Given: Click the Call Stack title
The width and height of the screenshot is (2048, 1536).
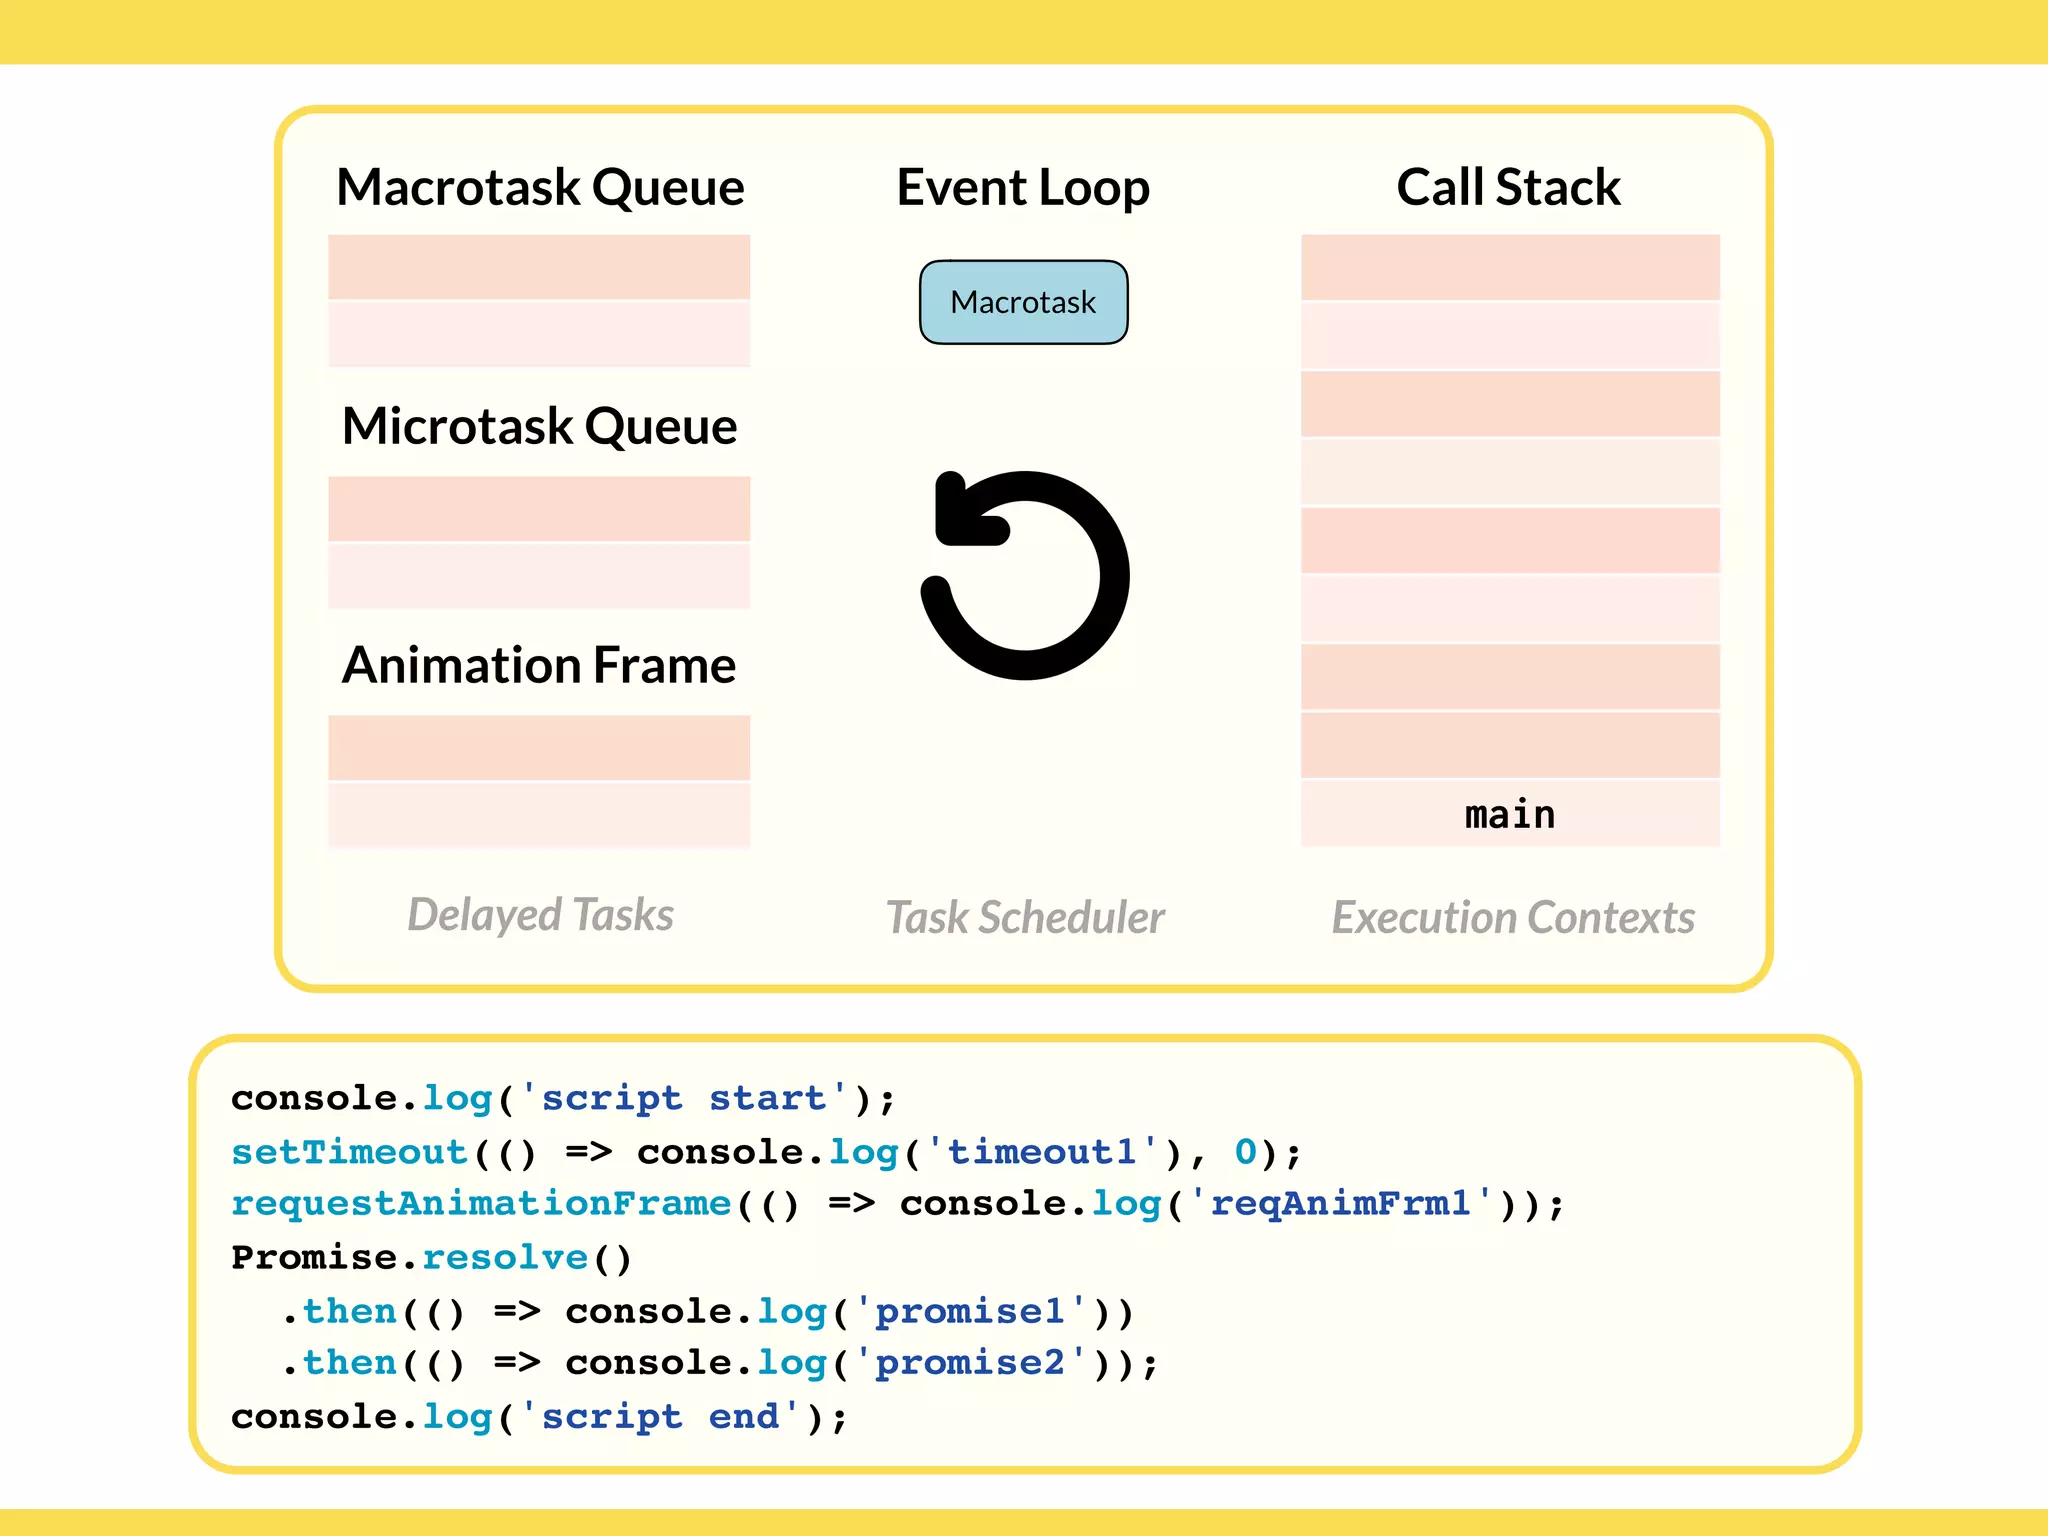Looking at the screenshot, I should (1508, 187).
